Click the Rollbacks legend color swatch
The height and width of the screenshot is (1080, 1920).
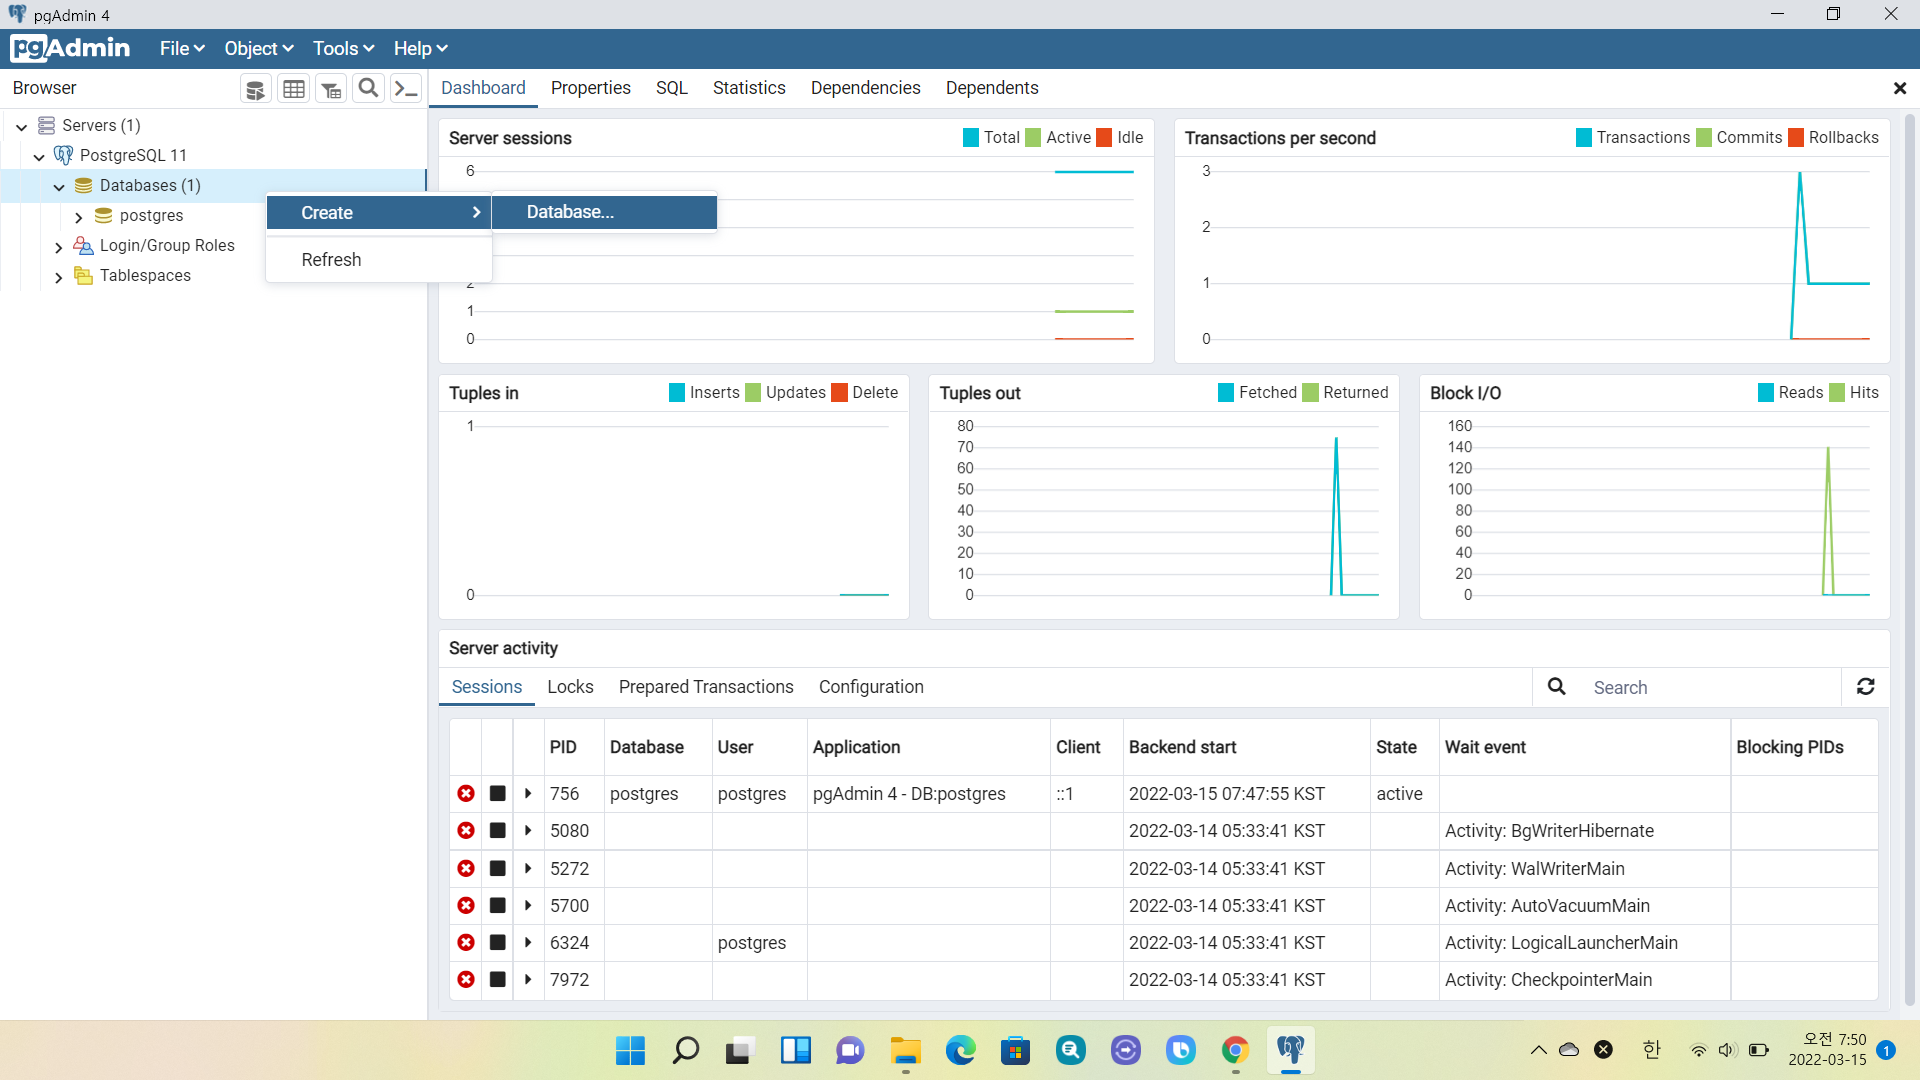pyautogui.click(x=1796, y=138)
